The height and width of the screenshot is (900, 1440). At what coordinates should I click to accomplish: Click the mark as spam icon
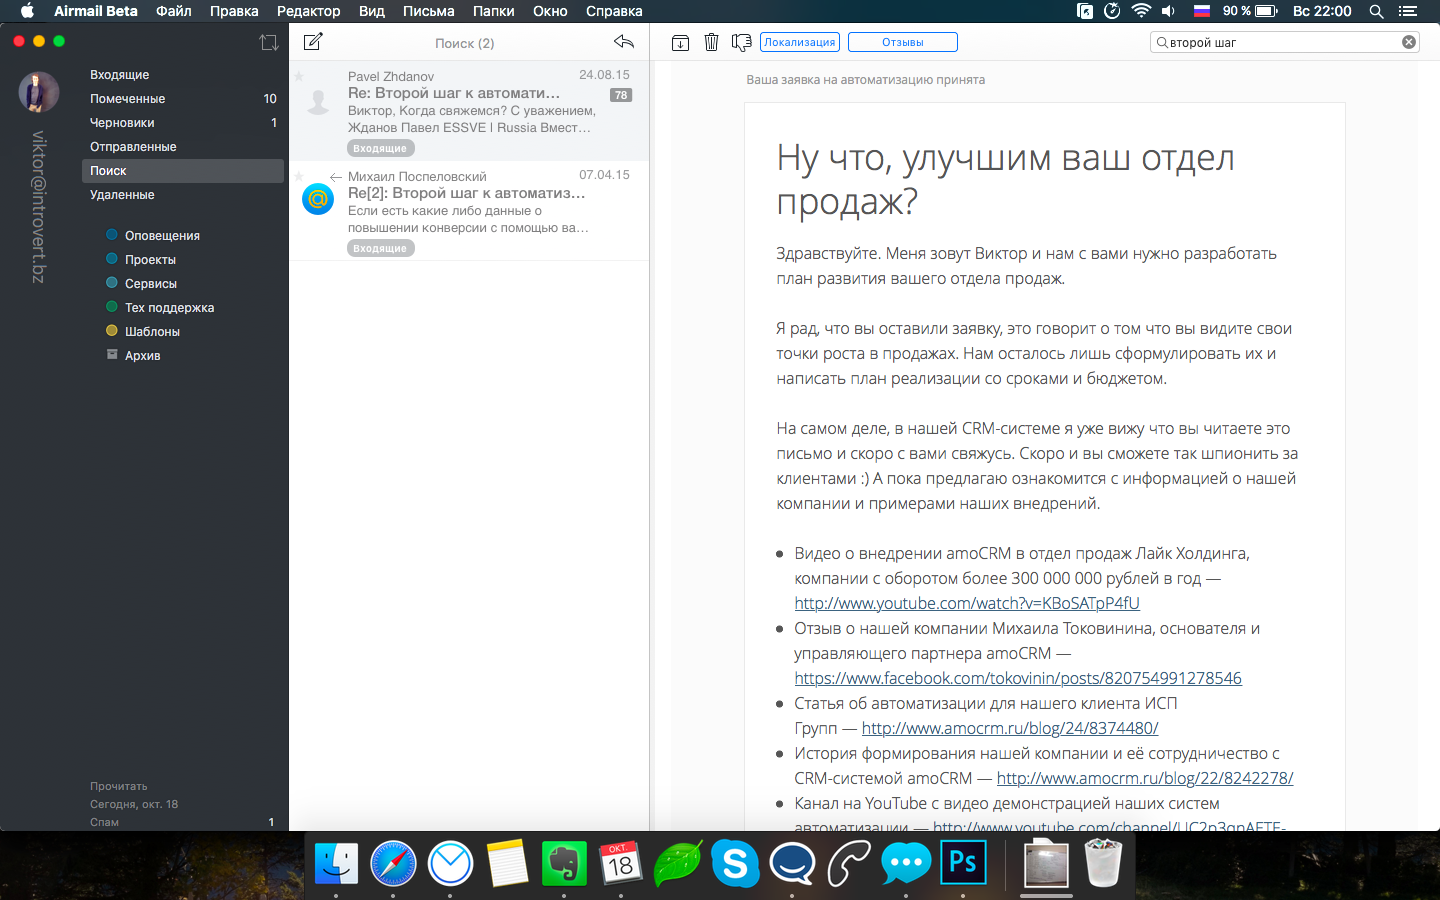coord(741,42)
